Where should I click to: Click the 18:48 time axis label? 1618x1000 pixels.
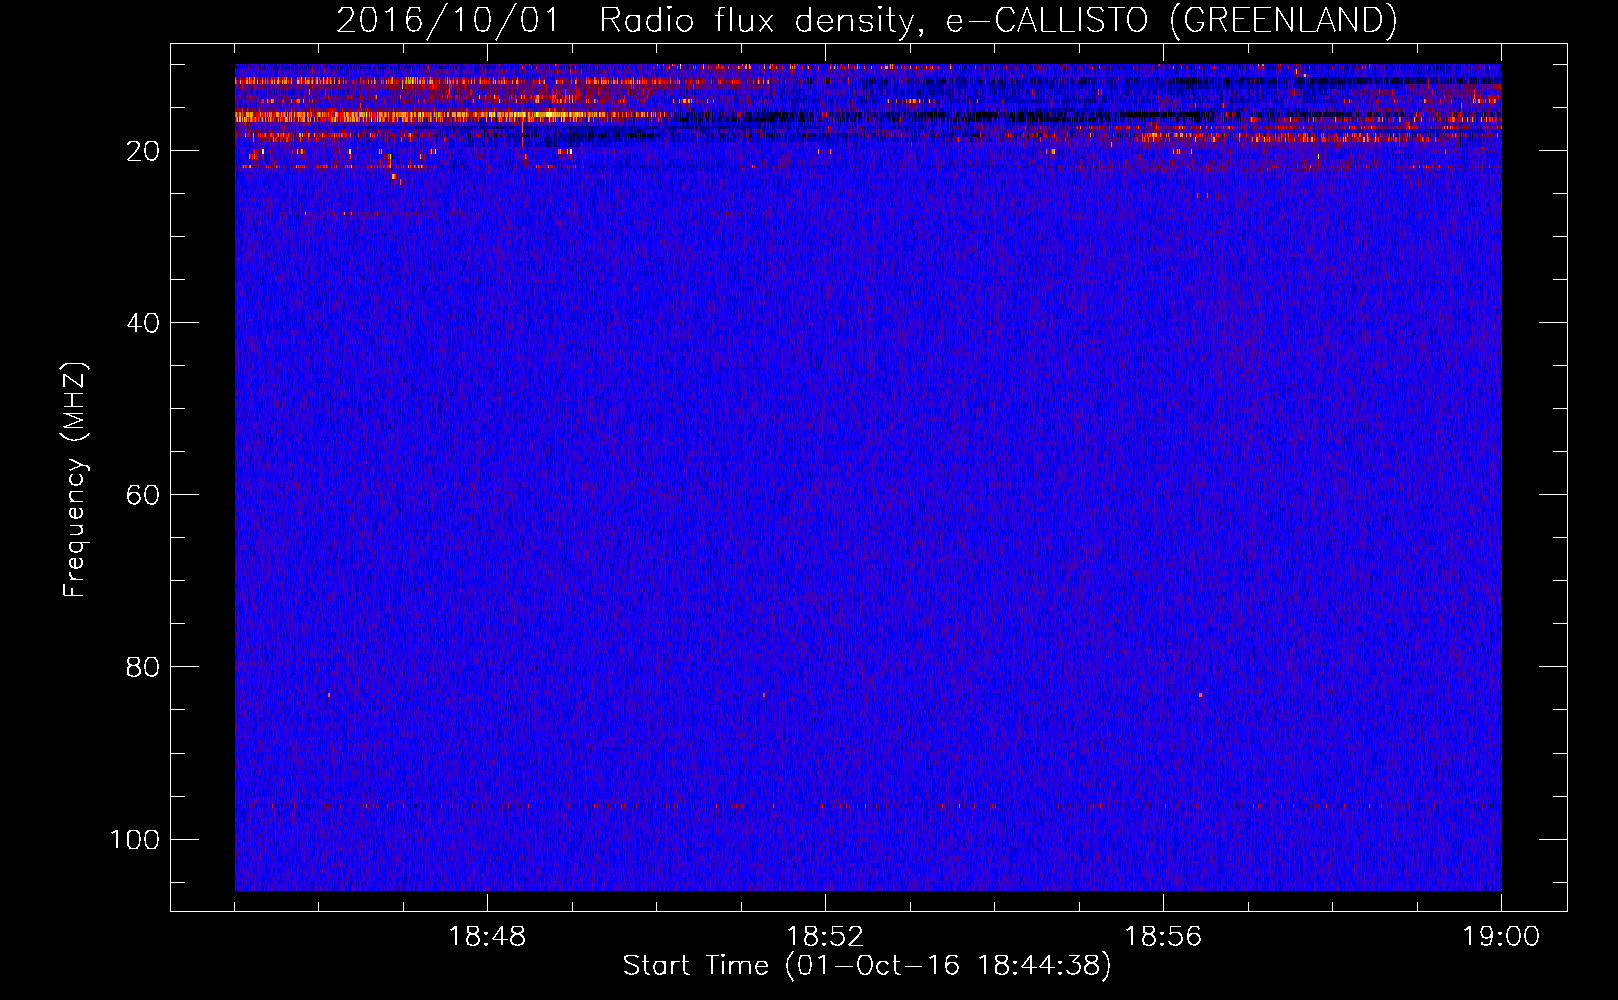tap(487, 937)
